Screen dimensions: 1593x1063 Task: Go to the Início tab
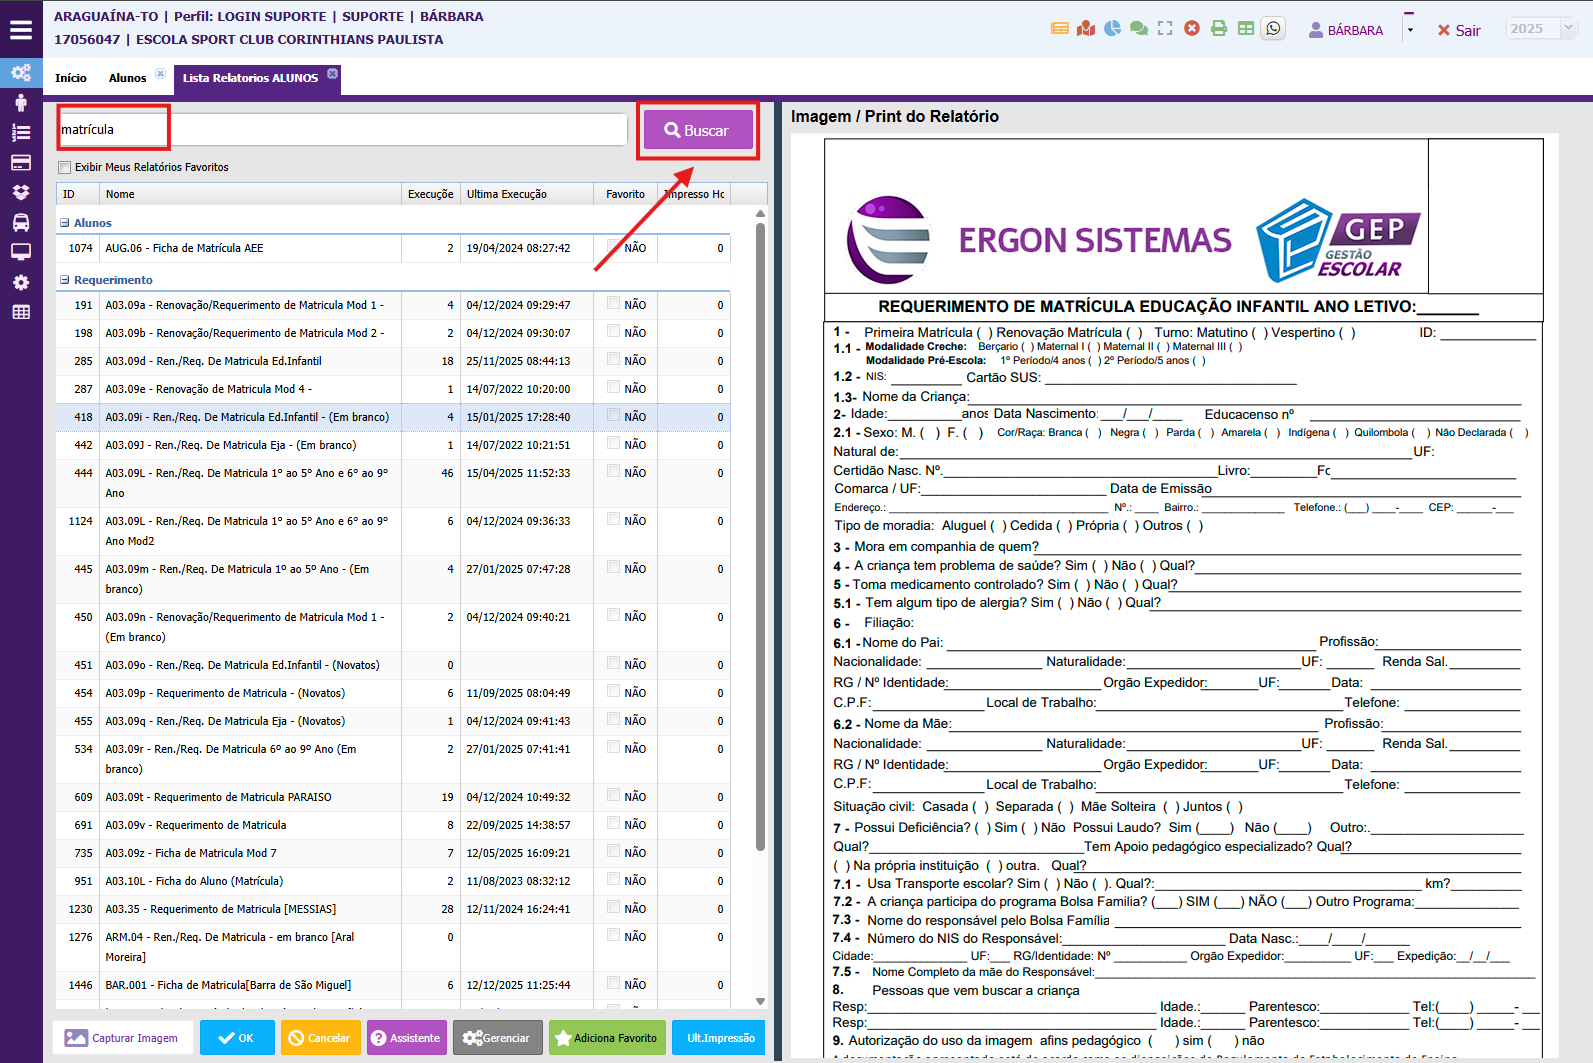[71, 78]
